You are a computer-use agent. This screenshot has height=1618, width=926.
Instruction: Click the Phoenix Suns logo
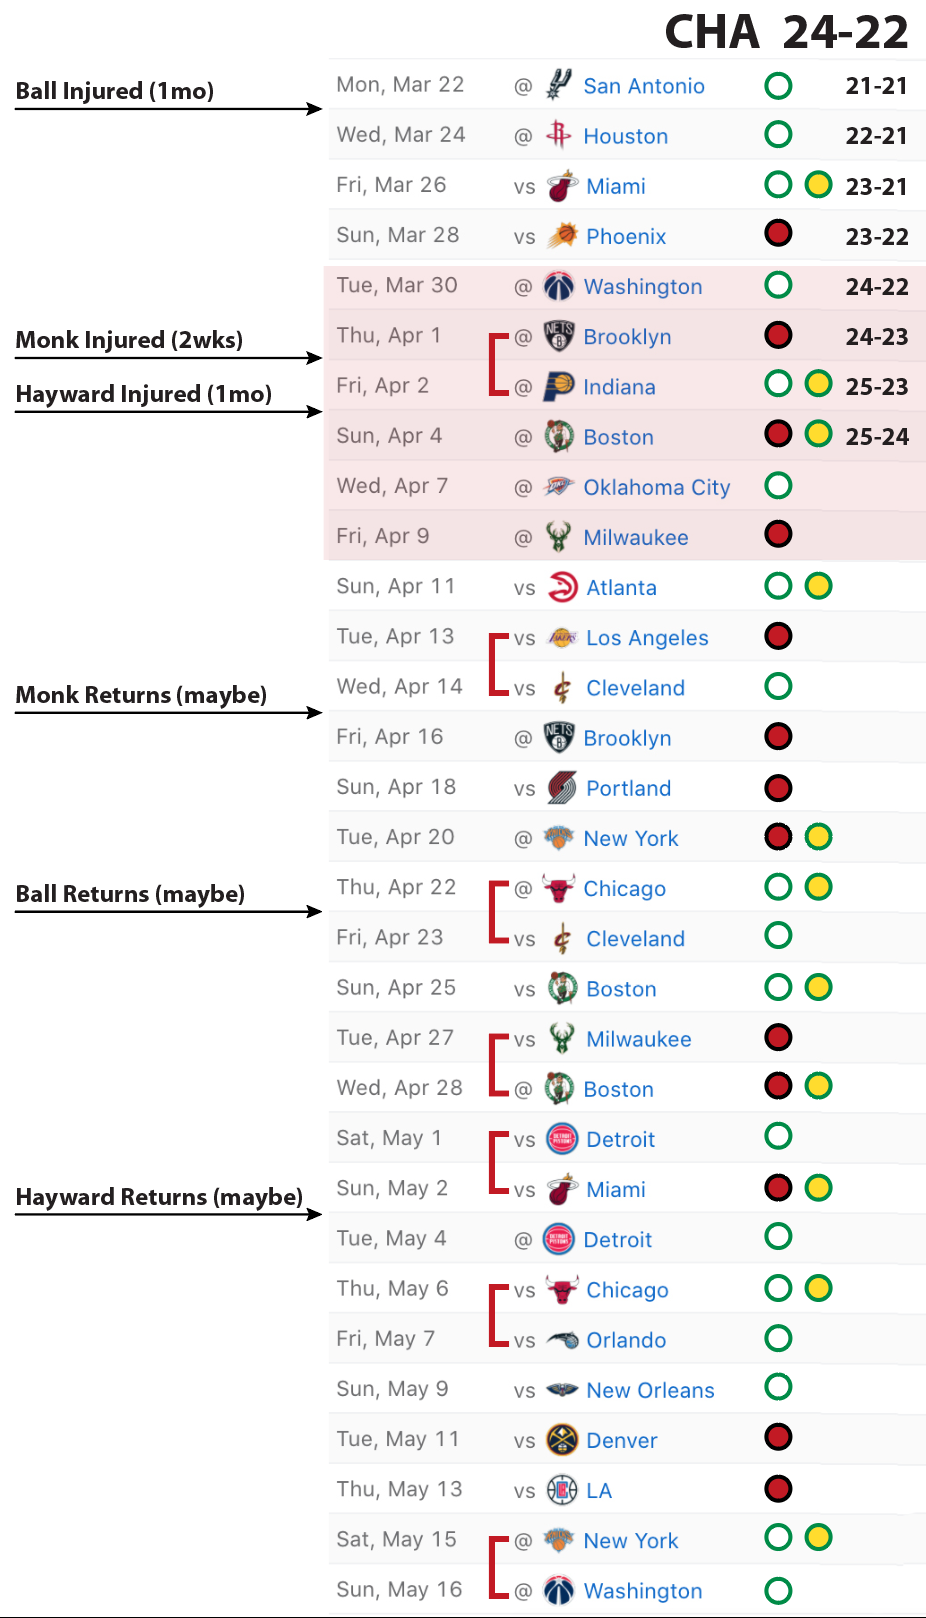pos(562,236)
